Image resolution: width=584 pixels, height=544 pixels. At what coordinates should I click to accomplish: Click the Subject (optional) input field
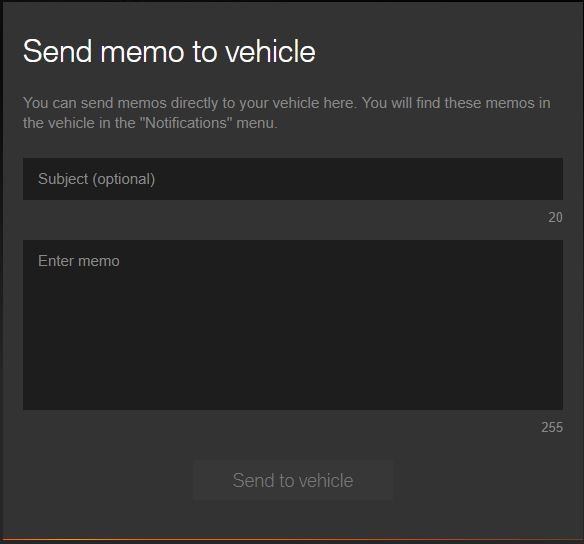coord(293,179)
